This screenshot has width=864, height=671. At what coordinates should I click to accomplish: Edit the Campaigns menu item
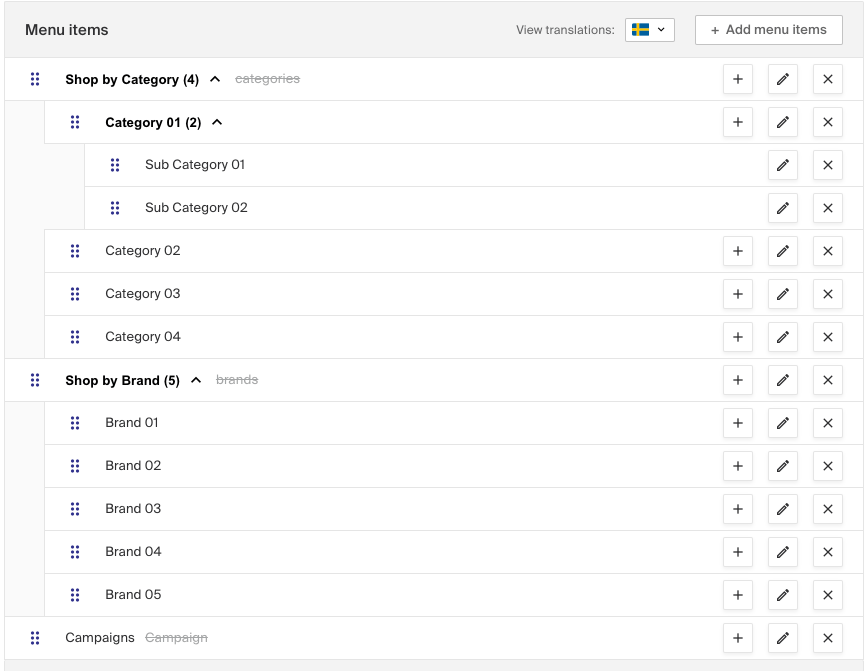click(783, 638)
